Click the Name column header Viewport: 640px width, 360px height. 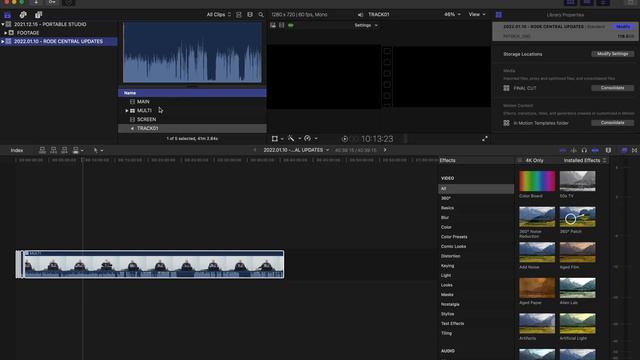(x=192, y=93)
